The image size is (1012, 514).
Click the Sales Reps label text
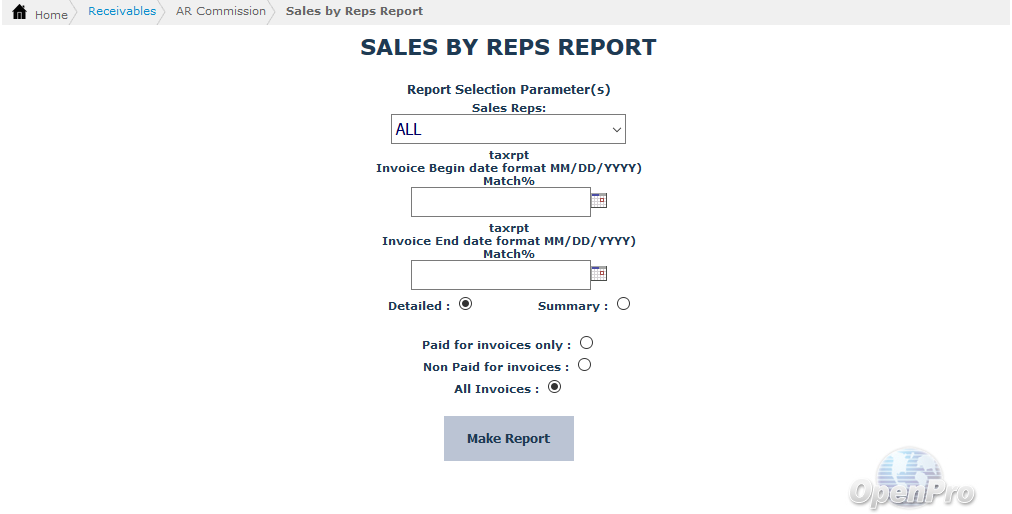click(508, 108)
